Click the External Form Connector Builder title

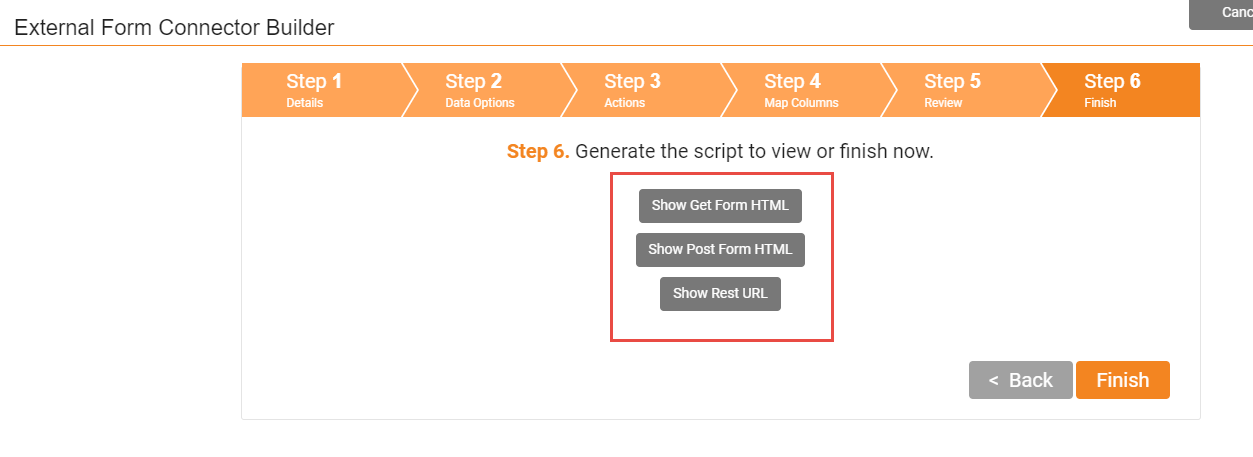coord(174,27)
